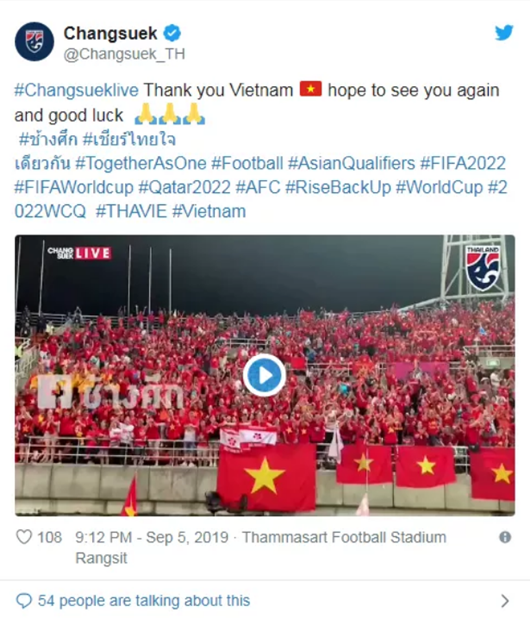Open the Changsuek profile avatar

pyautogui.click(x=34, y=42)
